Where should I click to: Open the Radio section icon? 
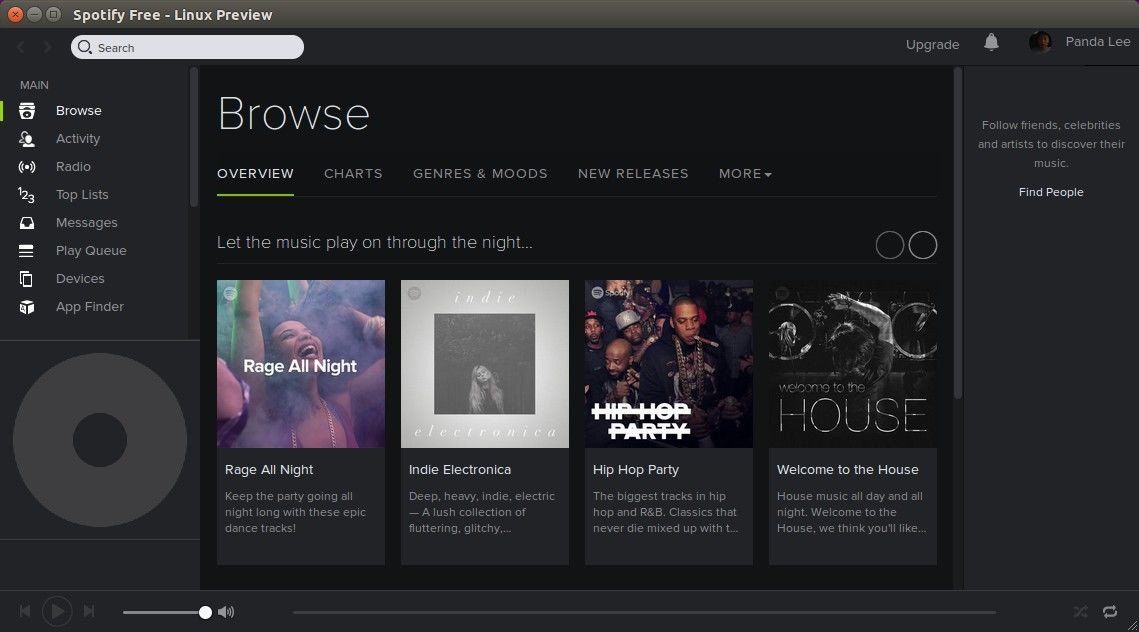pyautogui.click(x=27, y=166)
